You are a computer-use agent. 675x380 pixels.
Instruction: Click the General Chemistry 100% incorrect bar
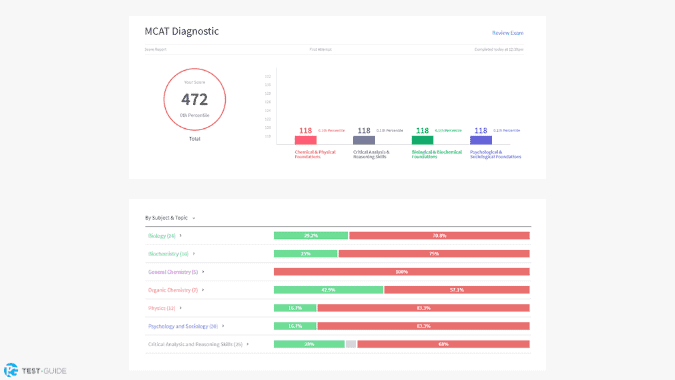[402, 272]
